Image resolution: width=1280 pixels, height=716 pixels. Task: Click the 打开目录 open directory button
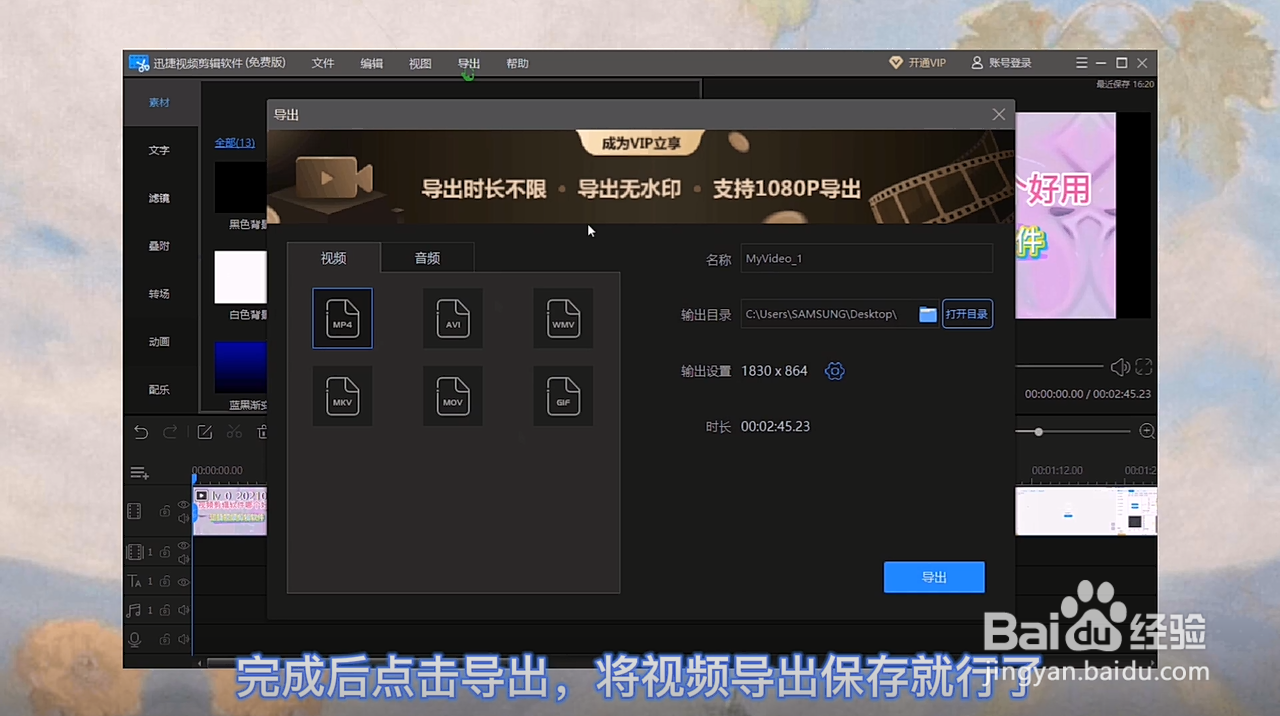point(966,313)
